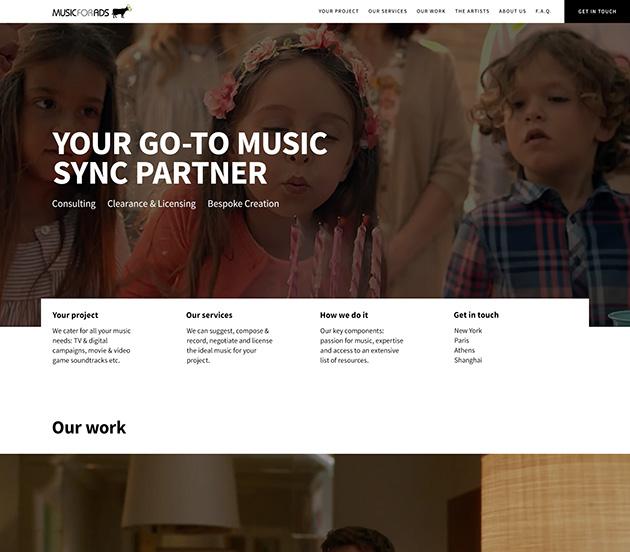This screenshot has width=630, height=552.
Task: Choose the New York office link
Action: tap(468, 331)
